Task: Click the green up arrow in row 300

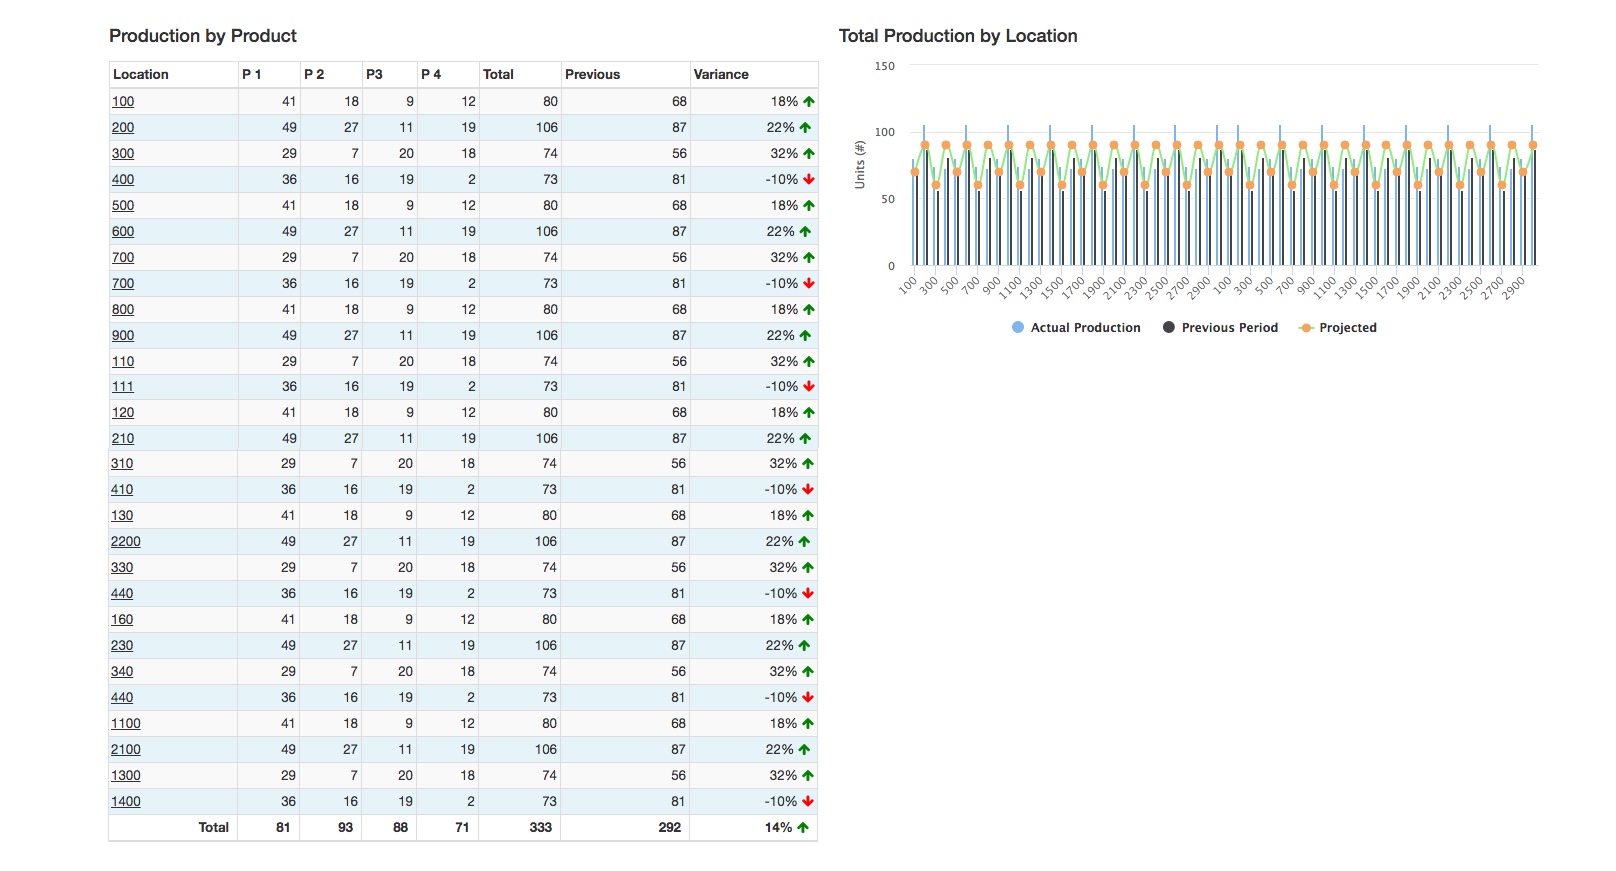Action: 809,153
